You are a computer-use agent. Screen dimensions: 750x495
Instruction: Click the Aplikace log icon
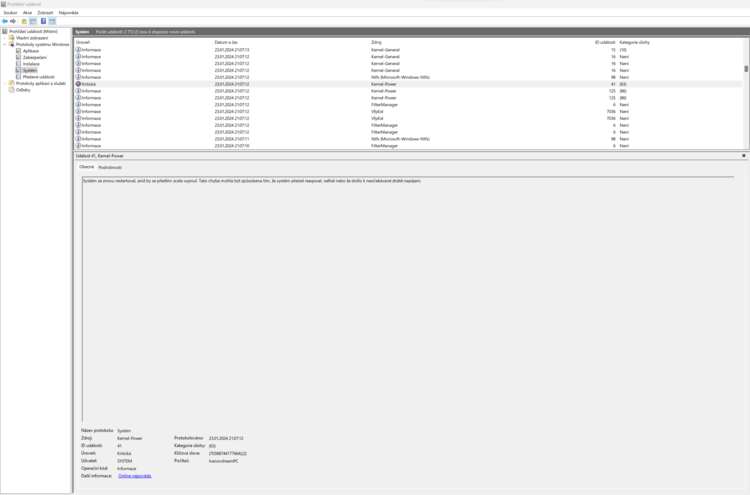(19, 51)
